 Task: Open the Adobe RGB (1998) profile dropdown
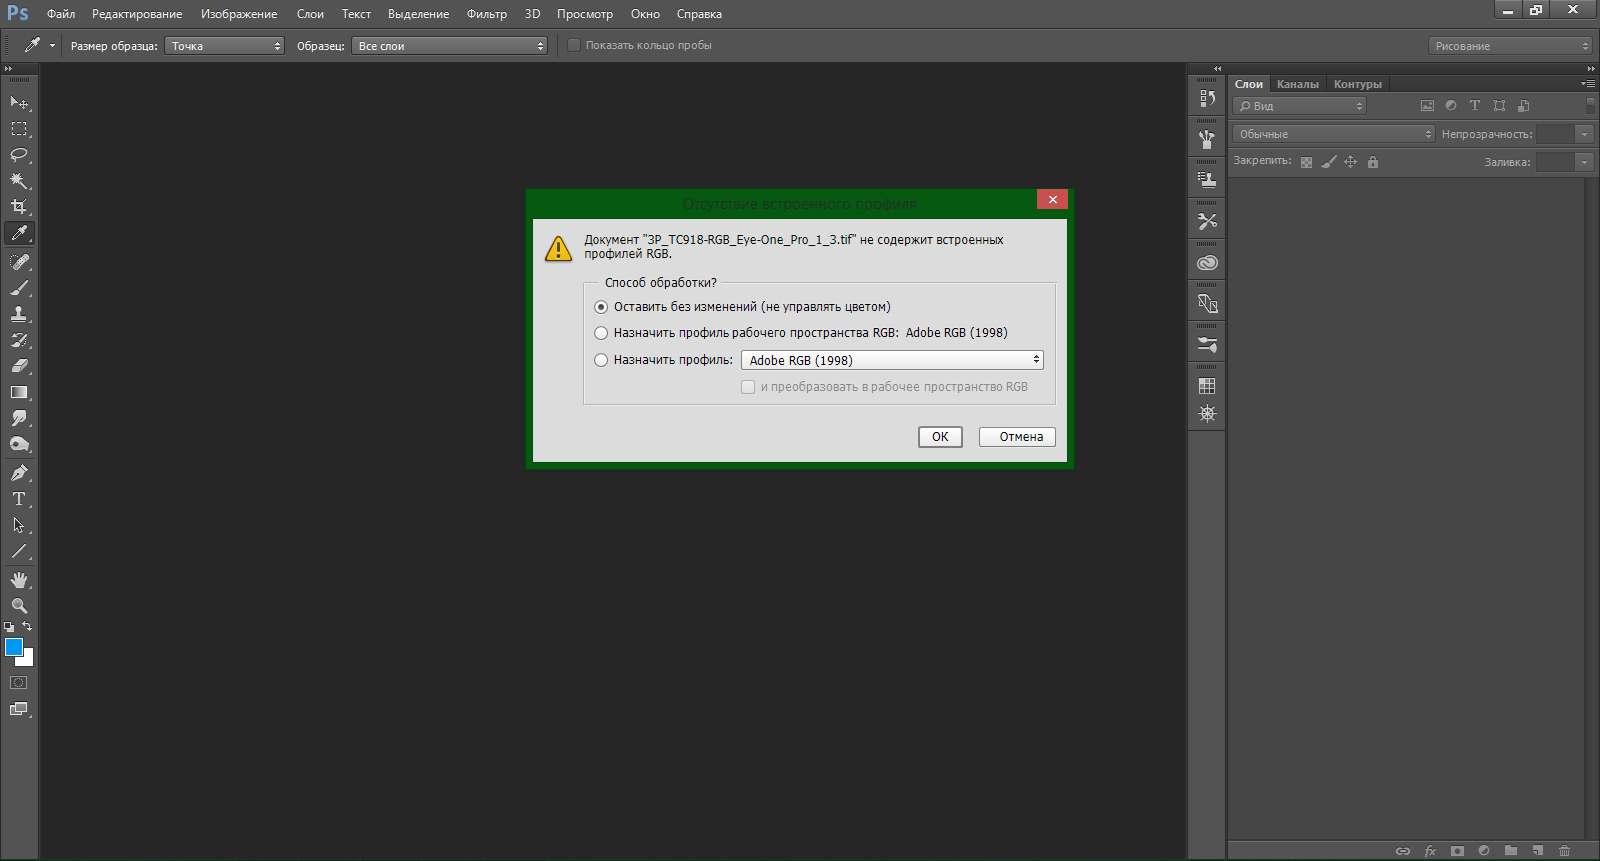pyautogui.click(x=892, y=360)
